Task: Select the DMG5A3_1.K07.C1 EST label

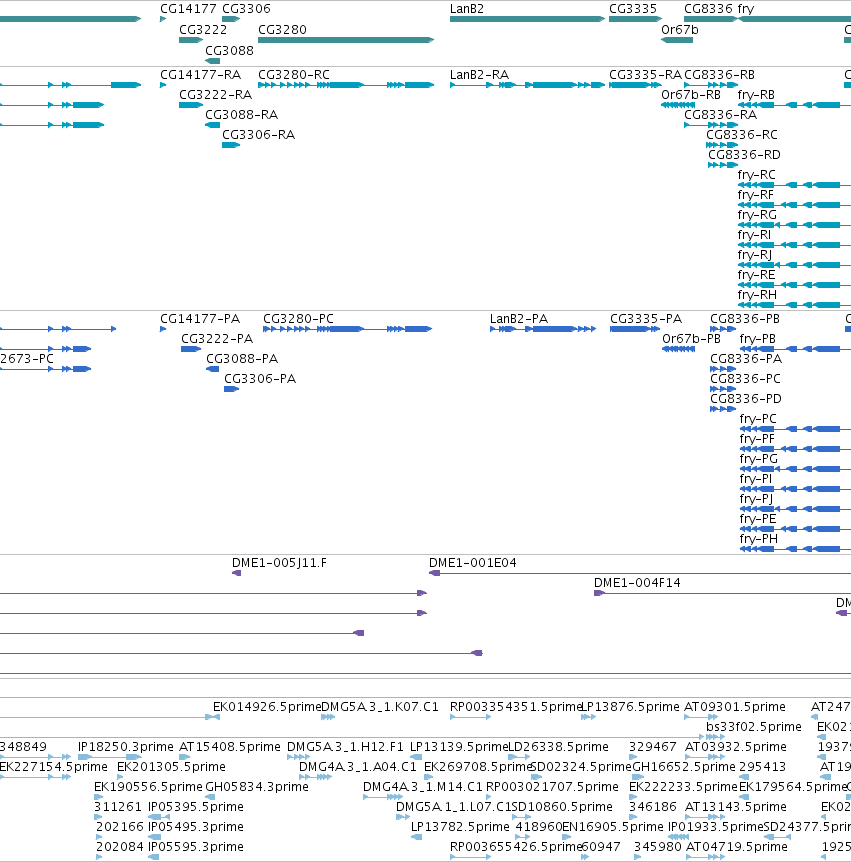Action: 379,707
